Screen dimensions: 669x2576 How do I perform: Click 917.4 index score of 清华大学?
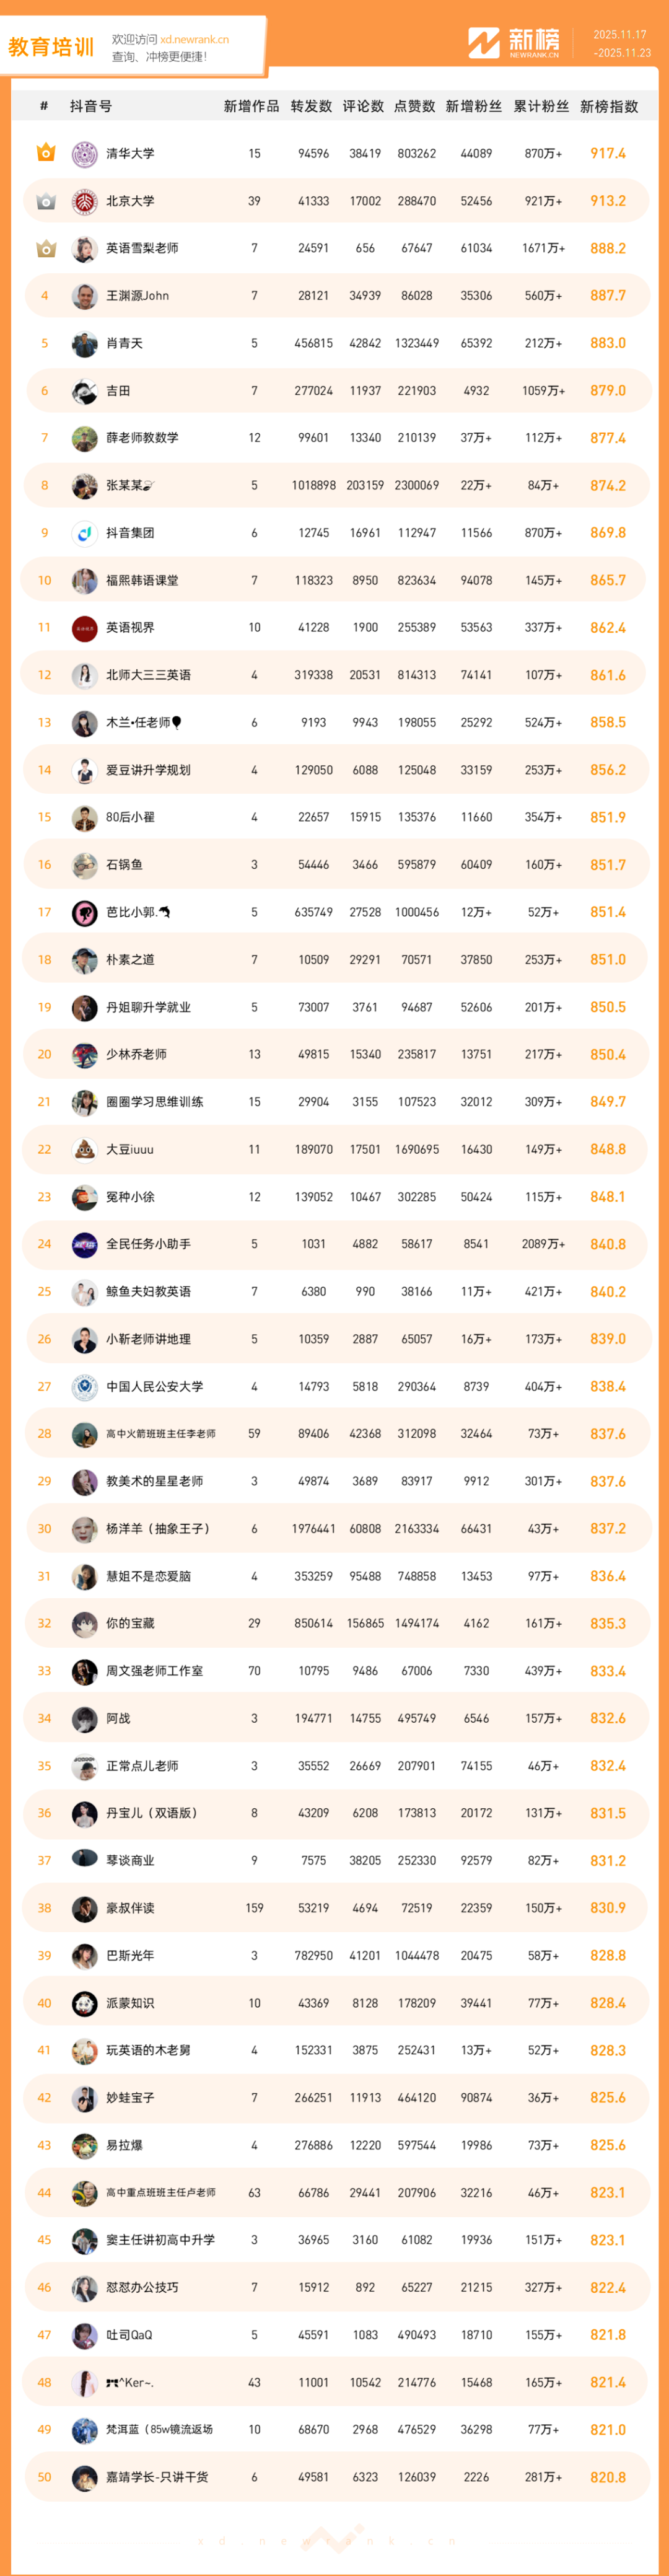point(607,154)
